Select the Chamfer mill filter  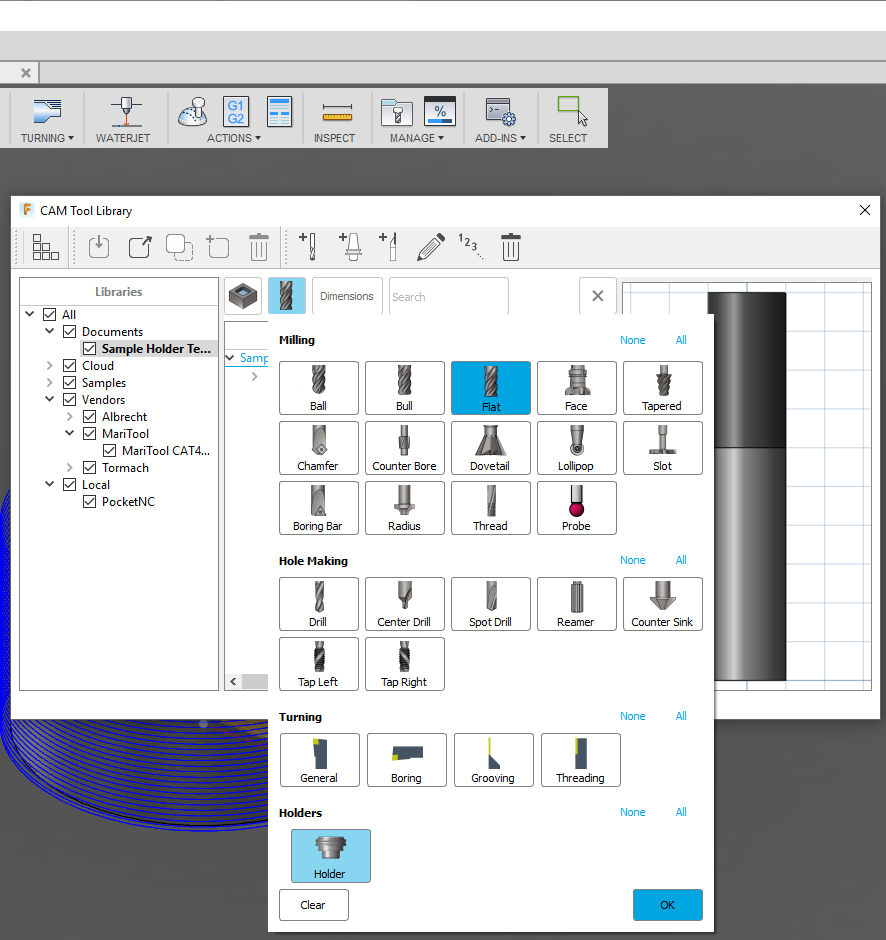(319, 448)
